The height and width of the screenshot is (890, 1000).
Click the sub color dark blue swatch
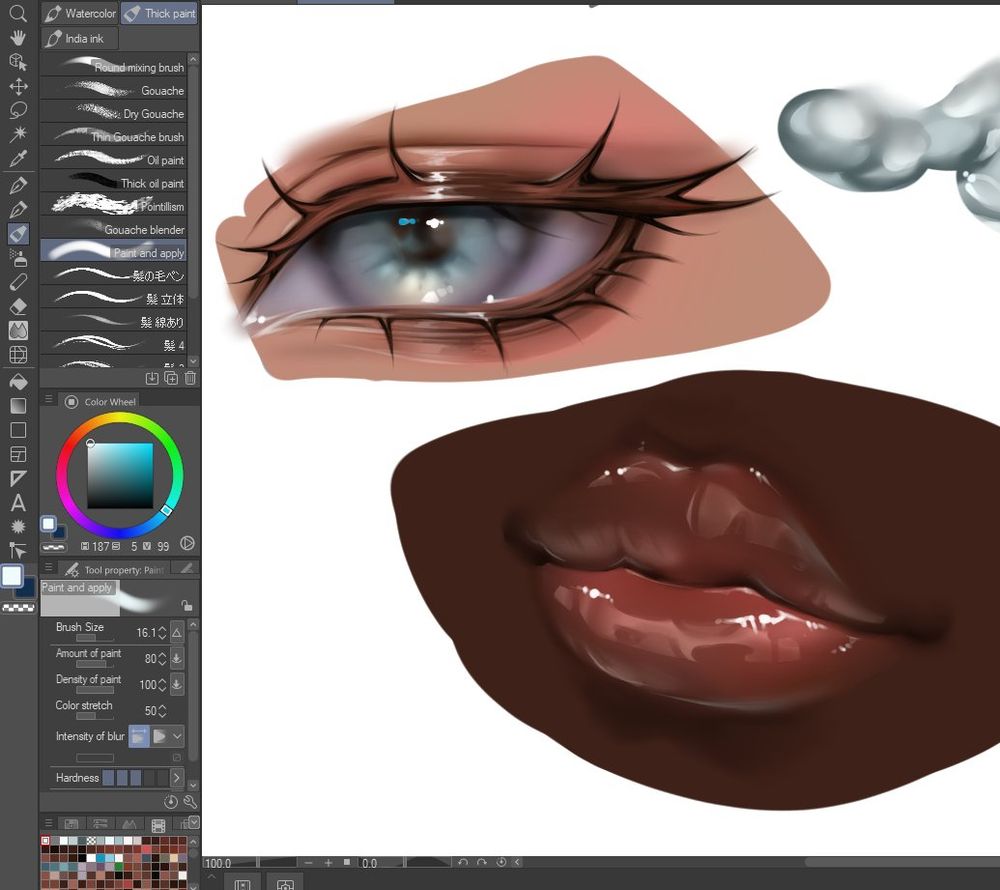(27, 590)
